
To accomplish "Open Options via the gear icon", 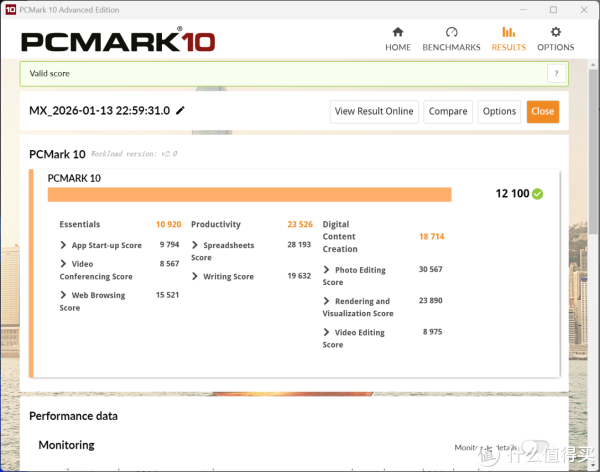I will pos(555,32).
